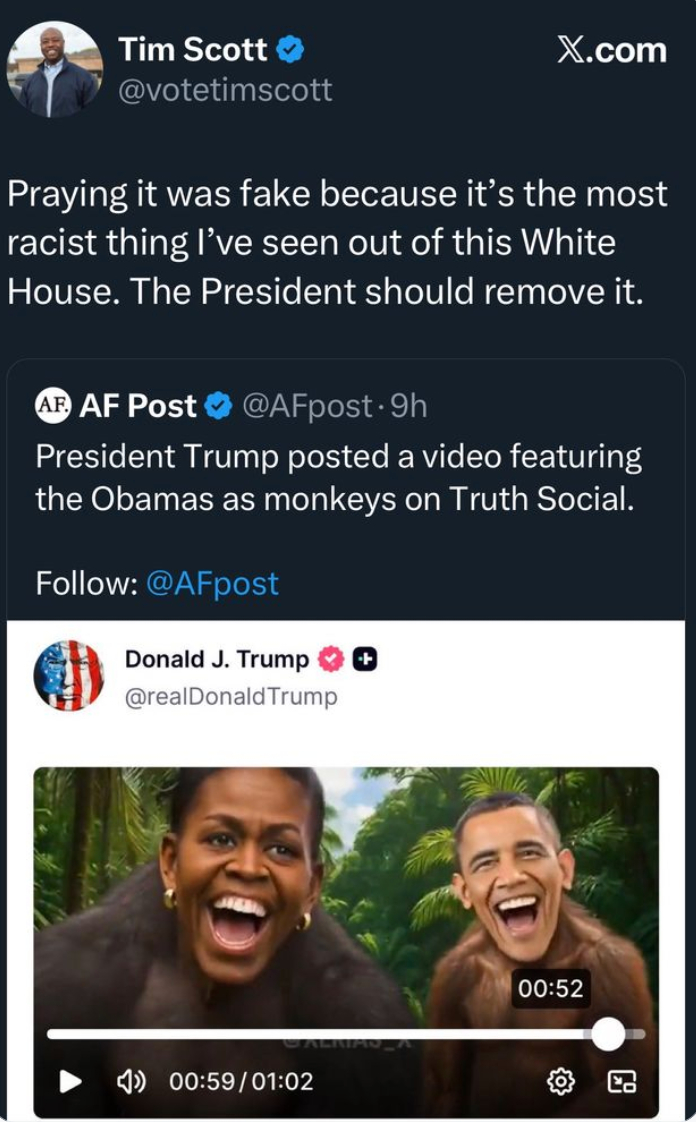696x1122 pixels.
Task: Toggle picture-in-picture mode icon
Action: (x=622, y=1081)
